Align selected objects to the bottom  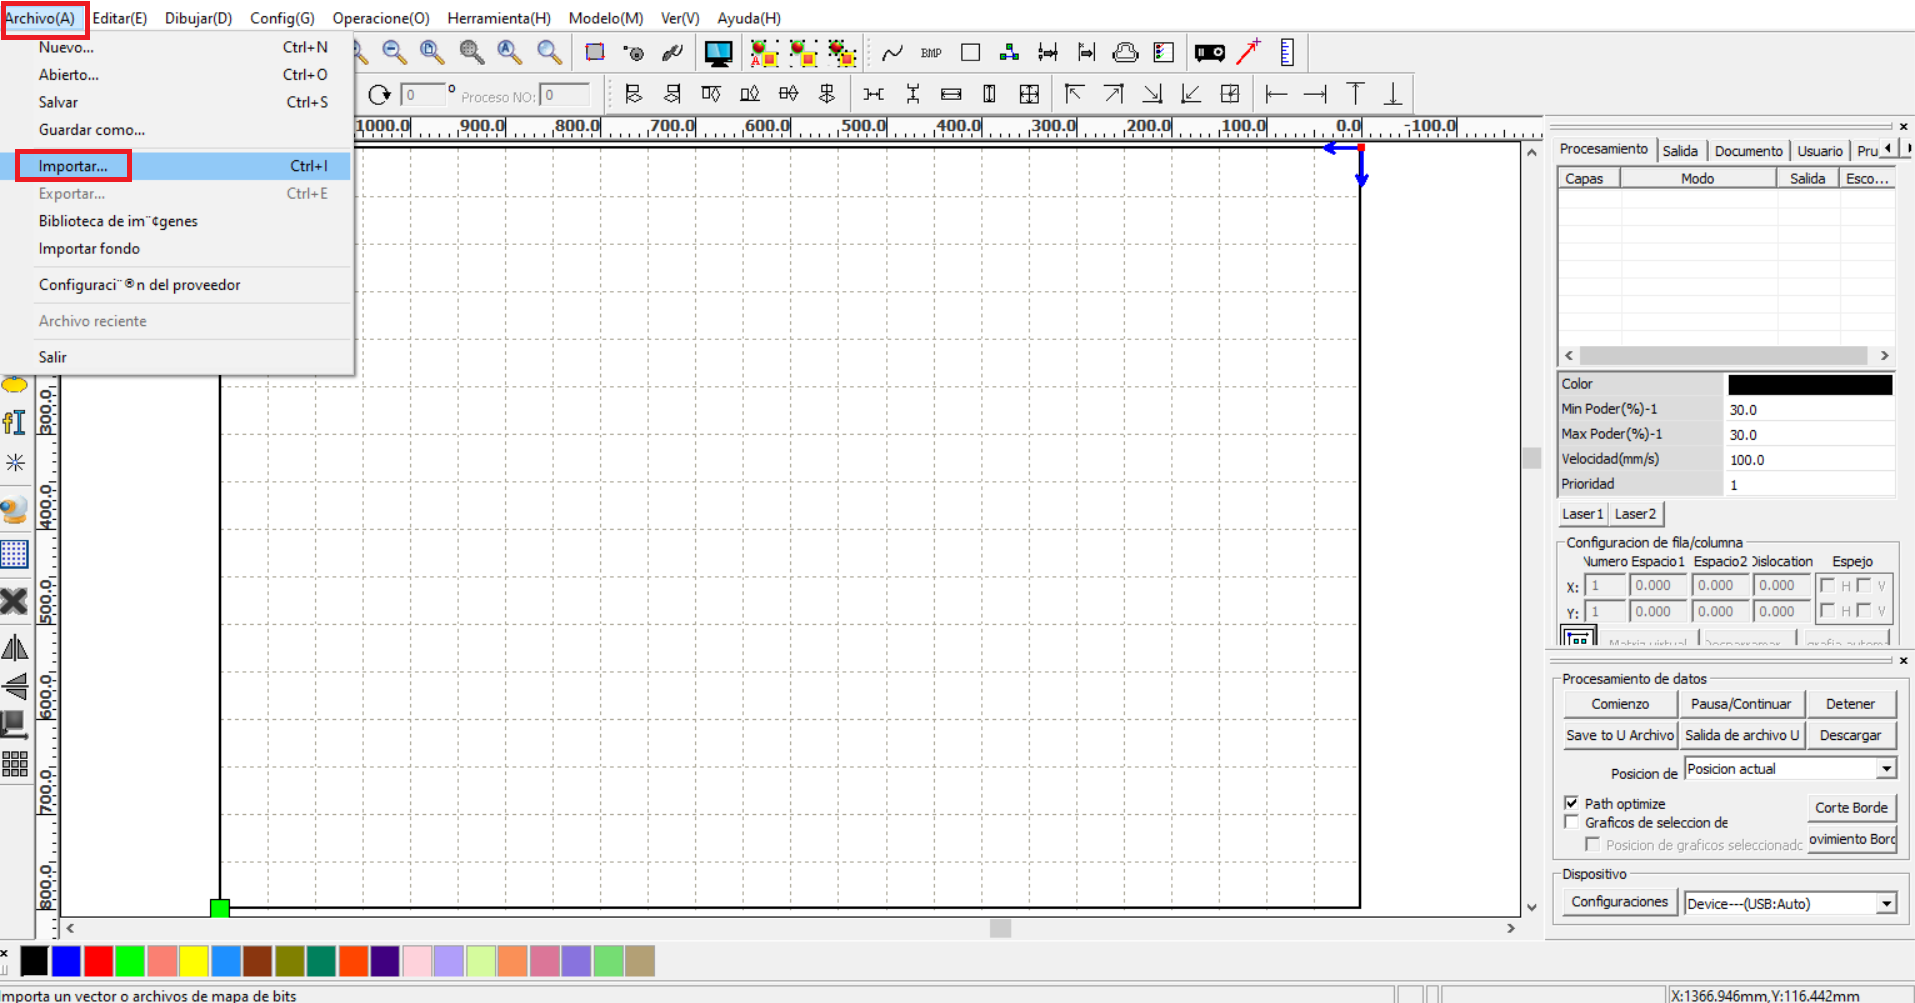[x=750, y=94]
